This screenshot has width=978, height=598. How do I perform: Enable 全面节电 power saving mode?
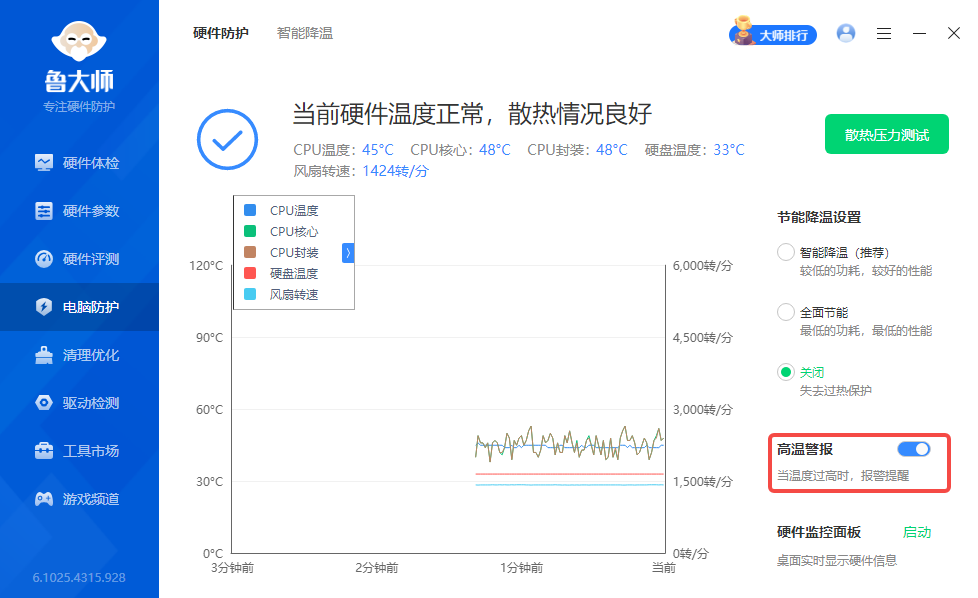(786, 312)
